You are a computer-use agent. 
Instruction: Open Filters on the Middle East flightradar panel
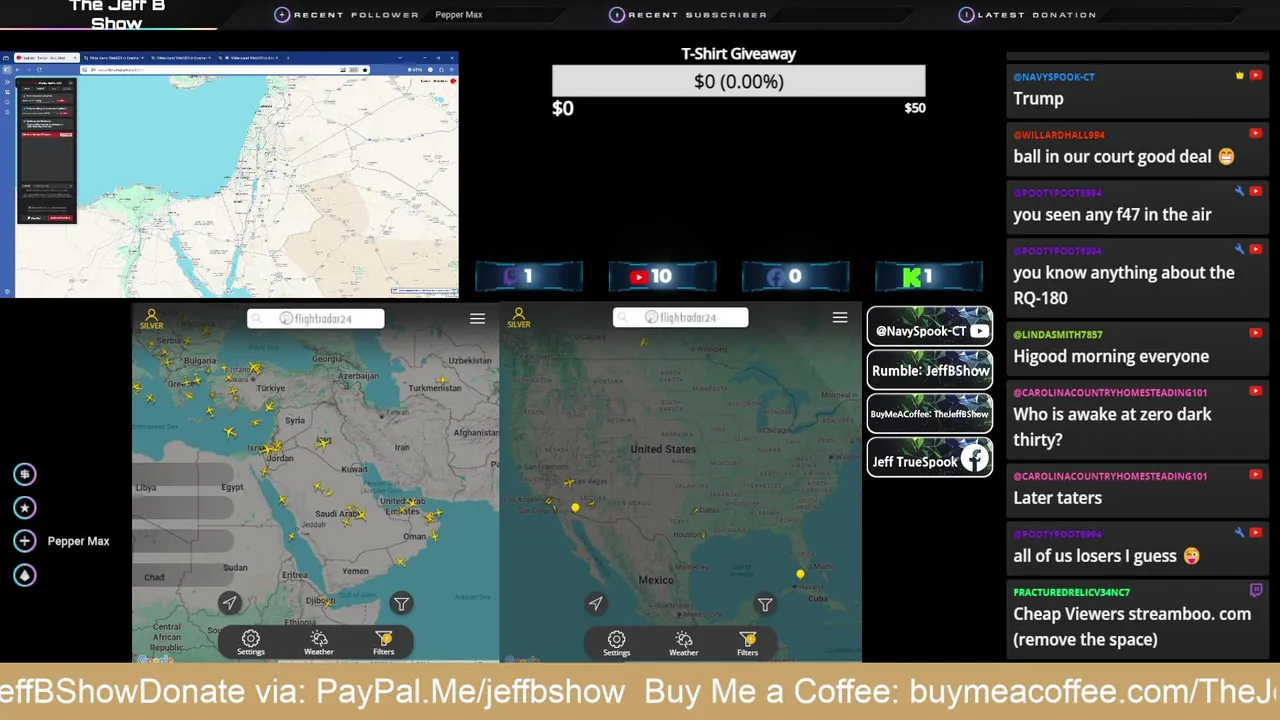point(384,643)
